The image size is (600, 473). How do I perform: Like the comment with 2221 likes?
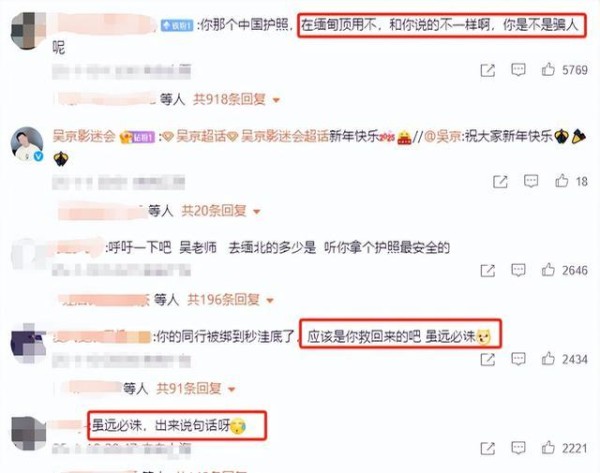coord(548,447)
